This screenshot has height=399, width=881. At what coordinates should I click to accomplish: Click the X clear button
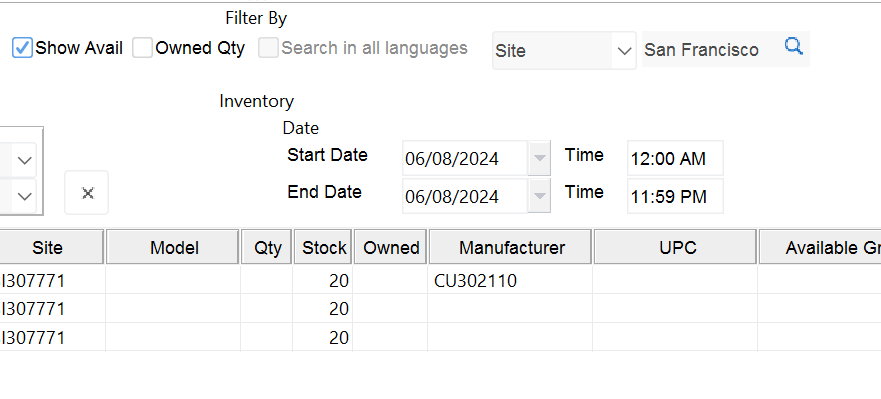(x=87, y=193)
